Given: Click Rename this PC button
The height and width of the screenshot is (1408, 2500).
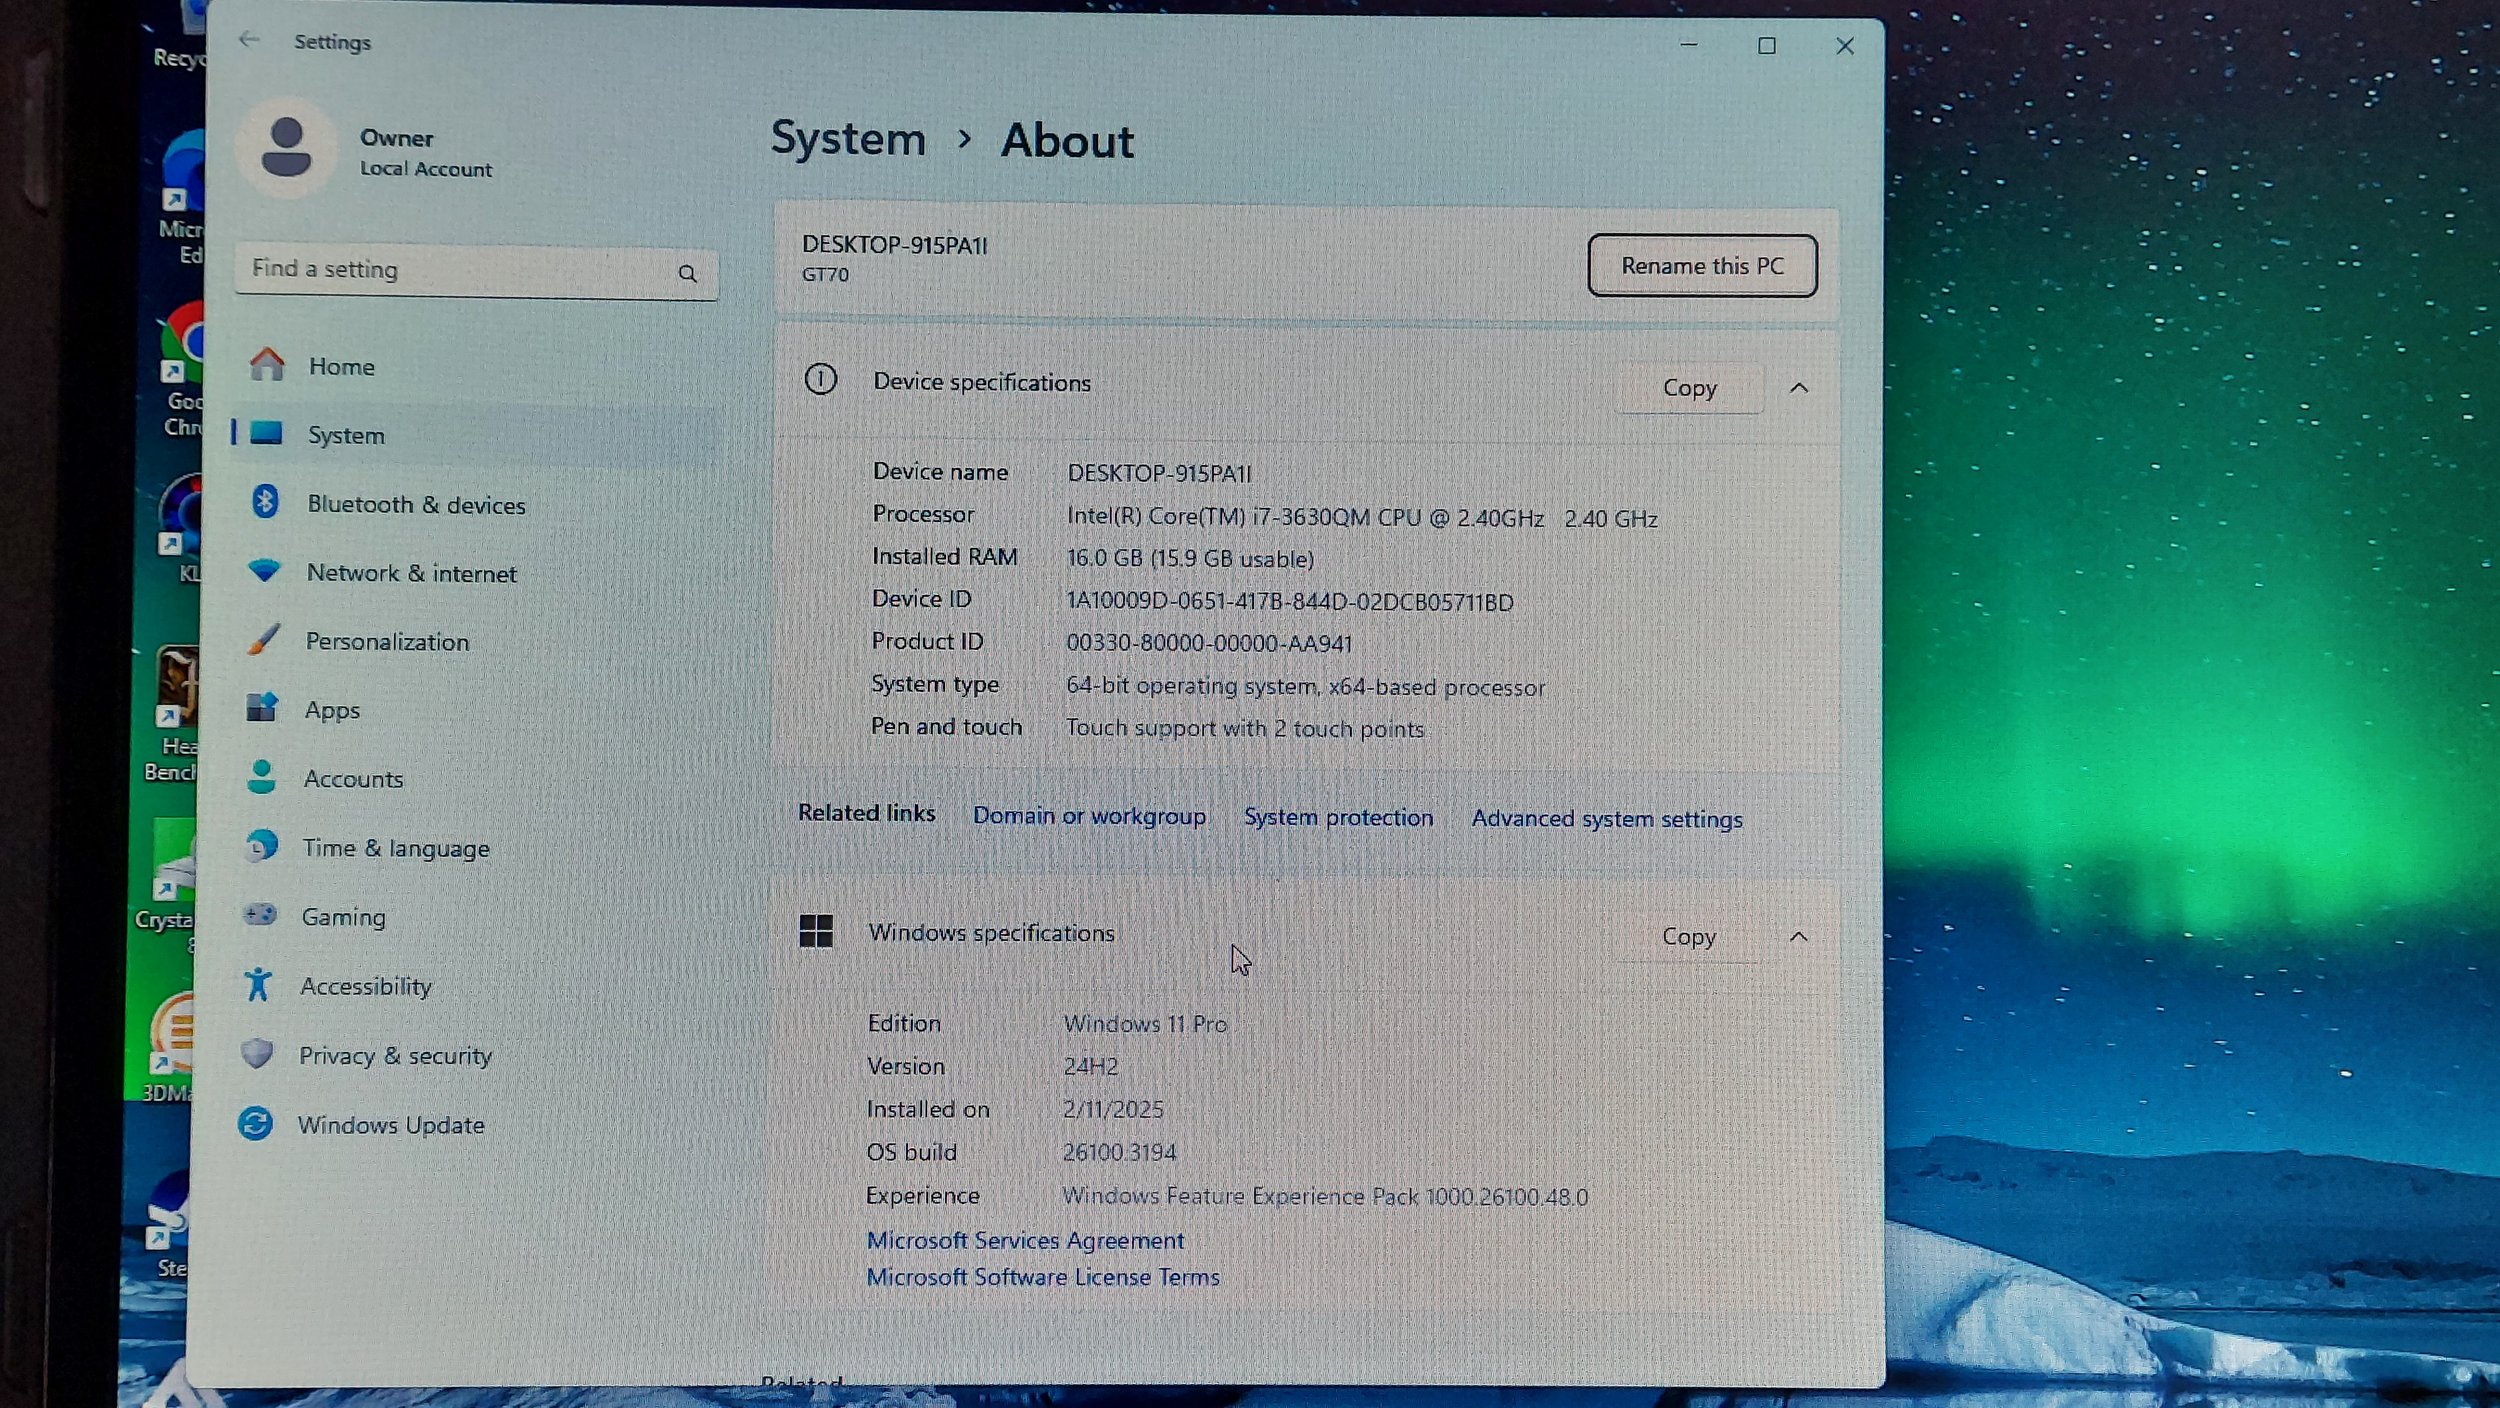Looking at the screenshot, I should (1702, 266).
